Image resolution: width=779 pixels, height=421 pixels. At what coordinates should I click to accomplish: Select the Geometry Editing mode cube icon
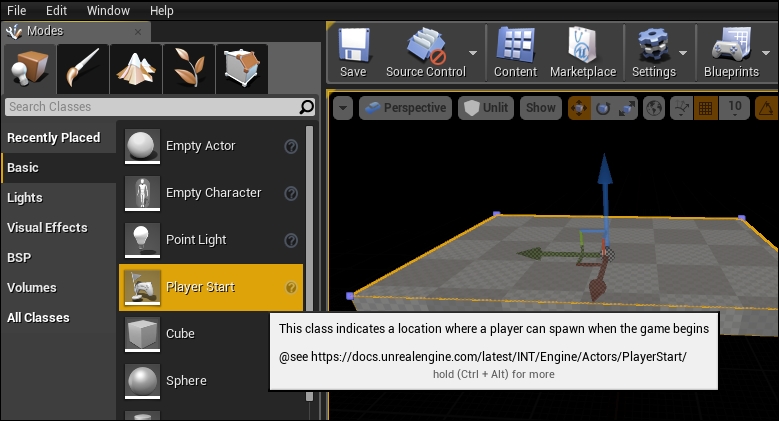point(242,69)
